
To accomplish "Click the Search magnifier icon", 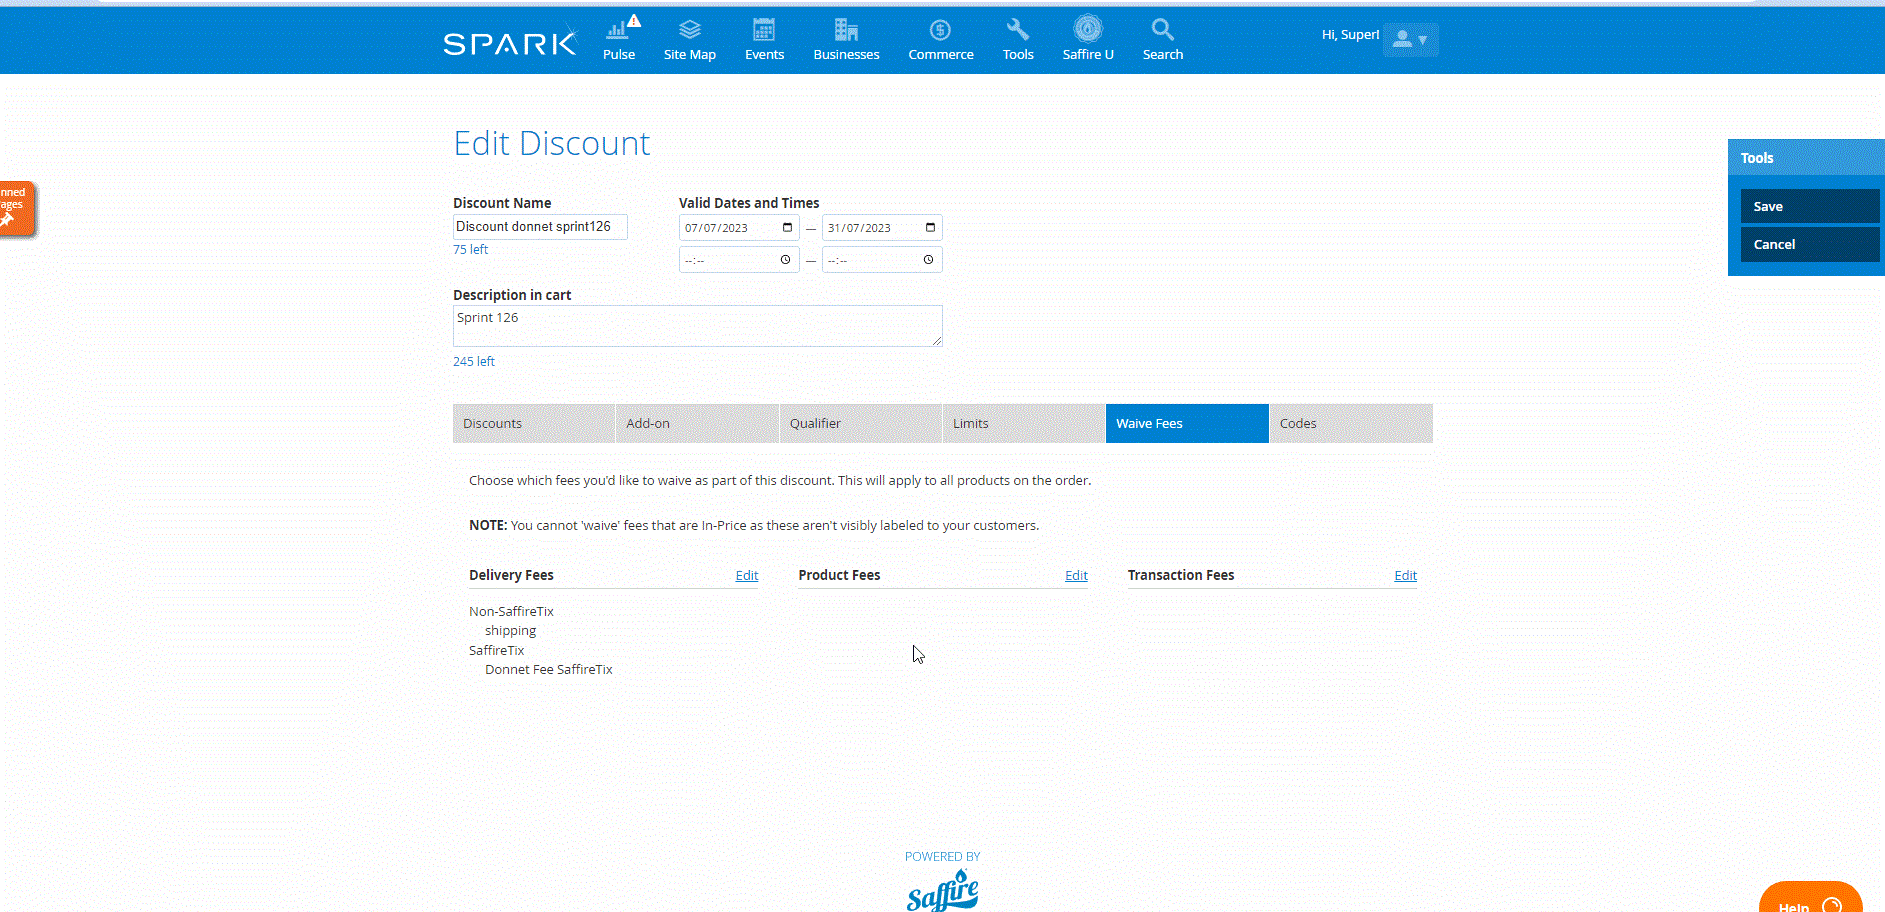I will coord(1162,30).
